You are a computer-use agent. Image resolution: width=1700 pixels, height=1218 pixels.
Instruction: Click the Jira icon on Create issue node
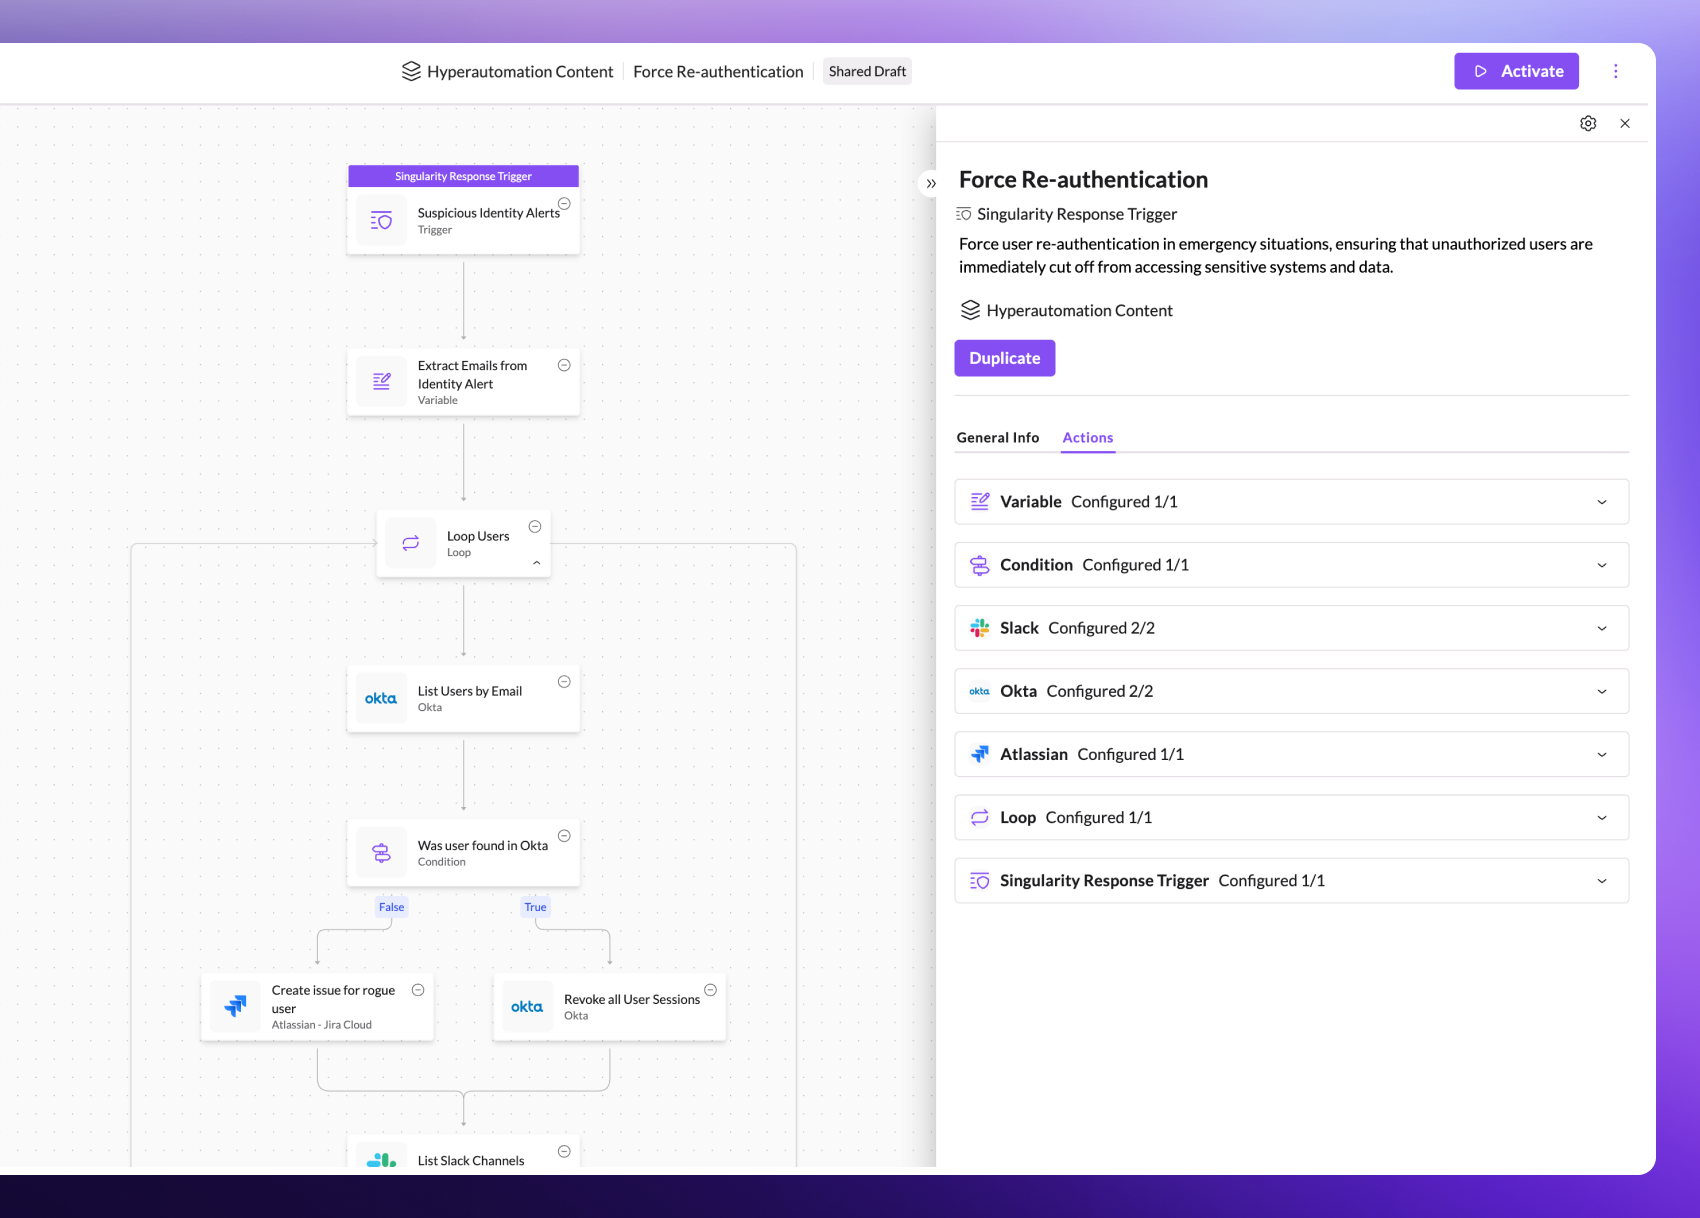point(235,1006)
